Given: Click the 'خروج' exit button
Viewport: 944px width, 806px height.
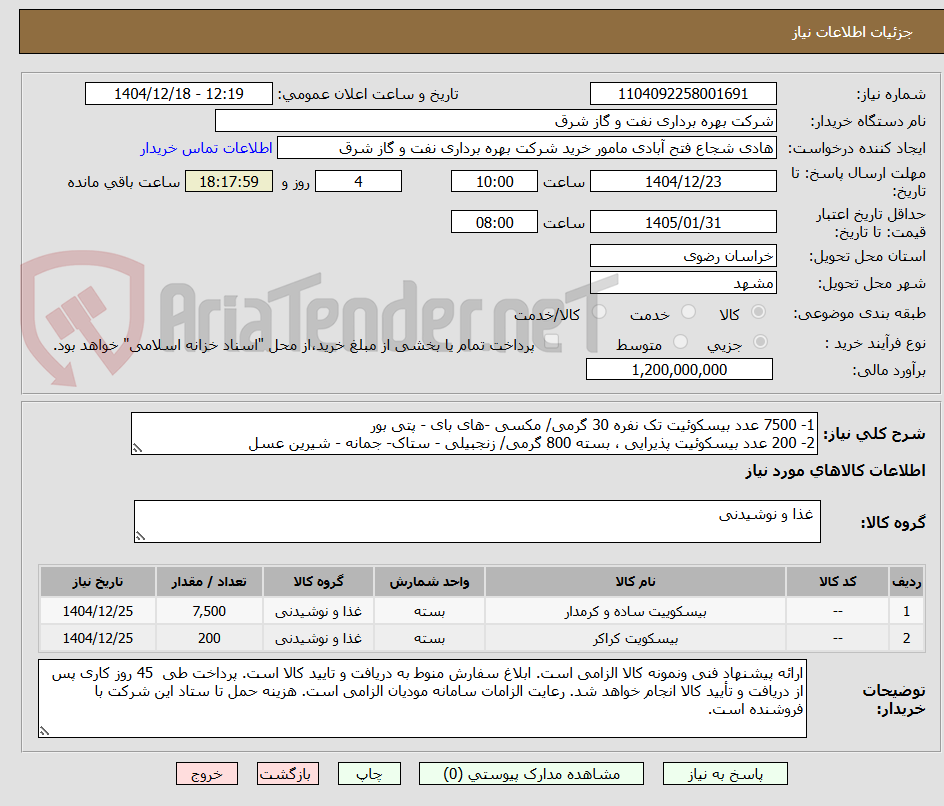Looking at the screenshot, I should (x=206, y=774).
